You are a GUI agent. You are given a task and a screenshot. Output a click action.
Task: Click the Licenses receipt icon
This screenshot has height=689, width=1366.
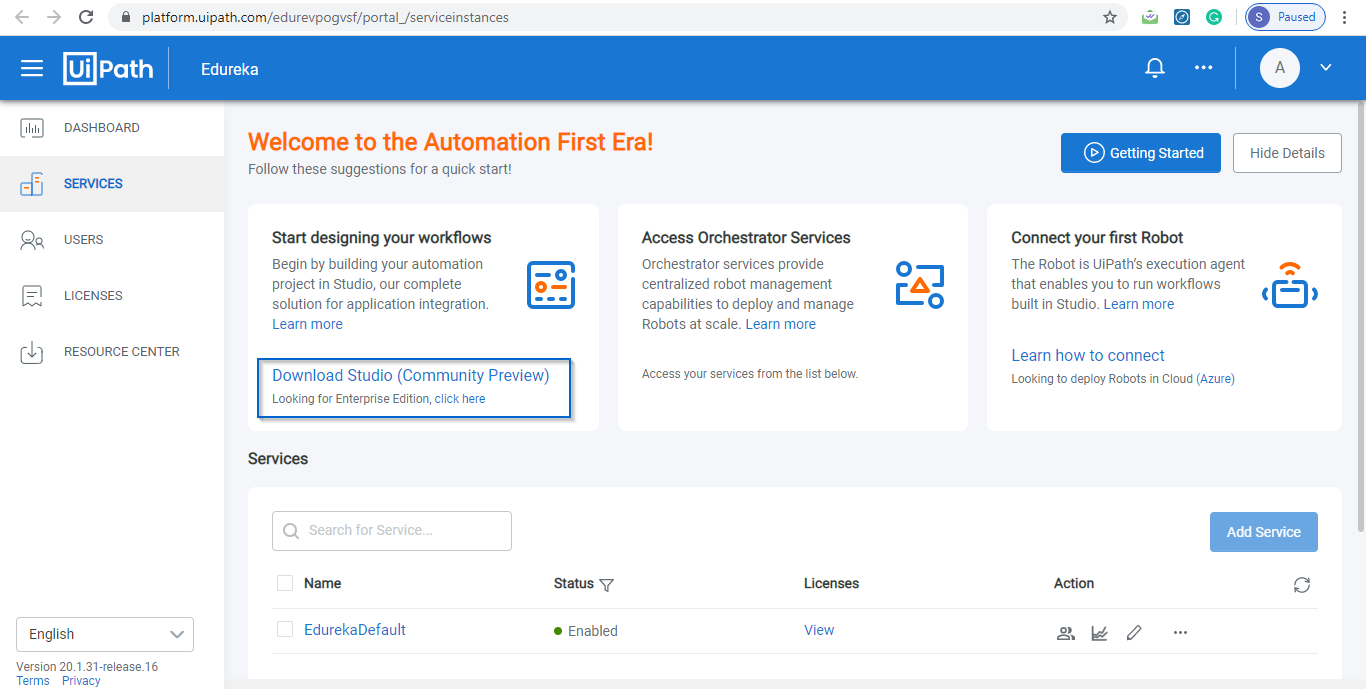32,296
